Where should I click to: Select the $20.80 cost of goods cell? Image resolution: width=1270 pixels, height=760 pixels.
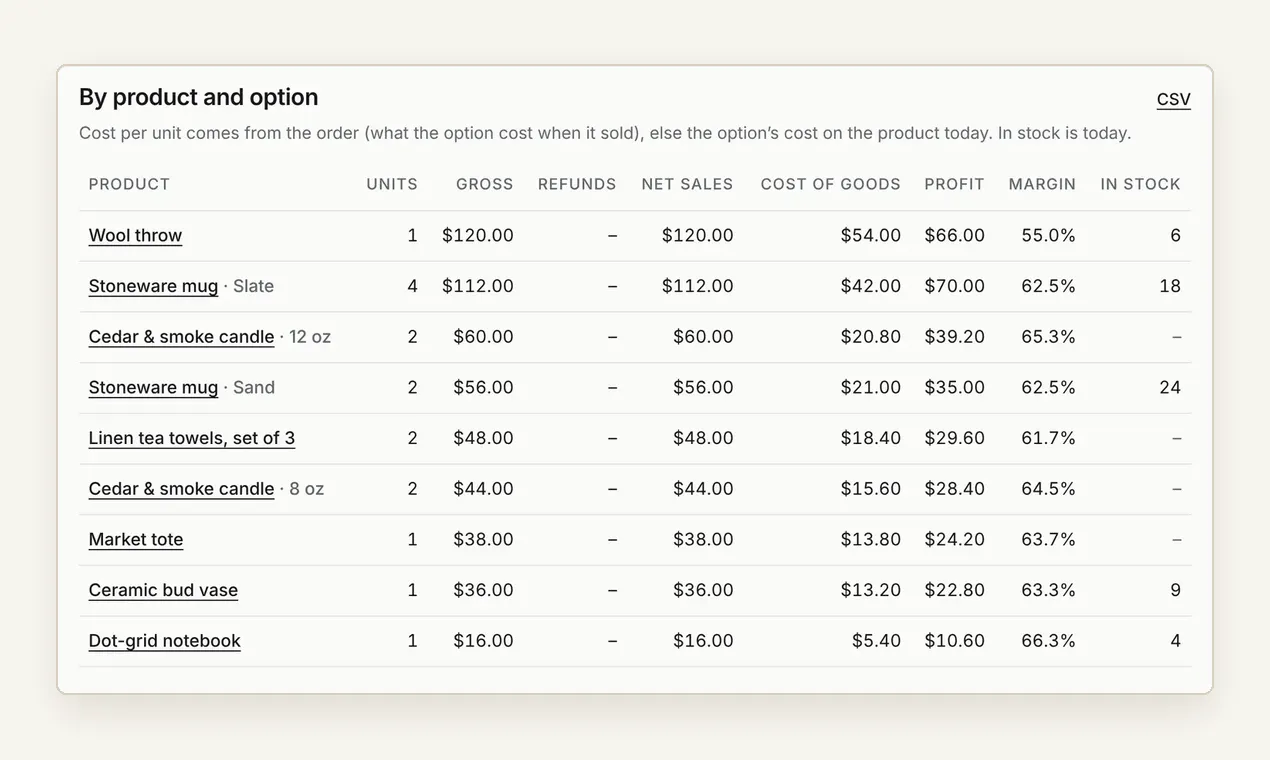pos(871,337)
